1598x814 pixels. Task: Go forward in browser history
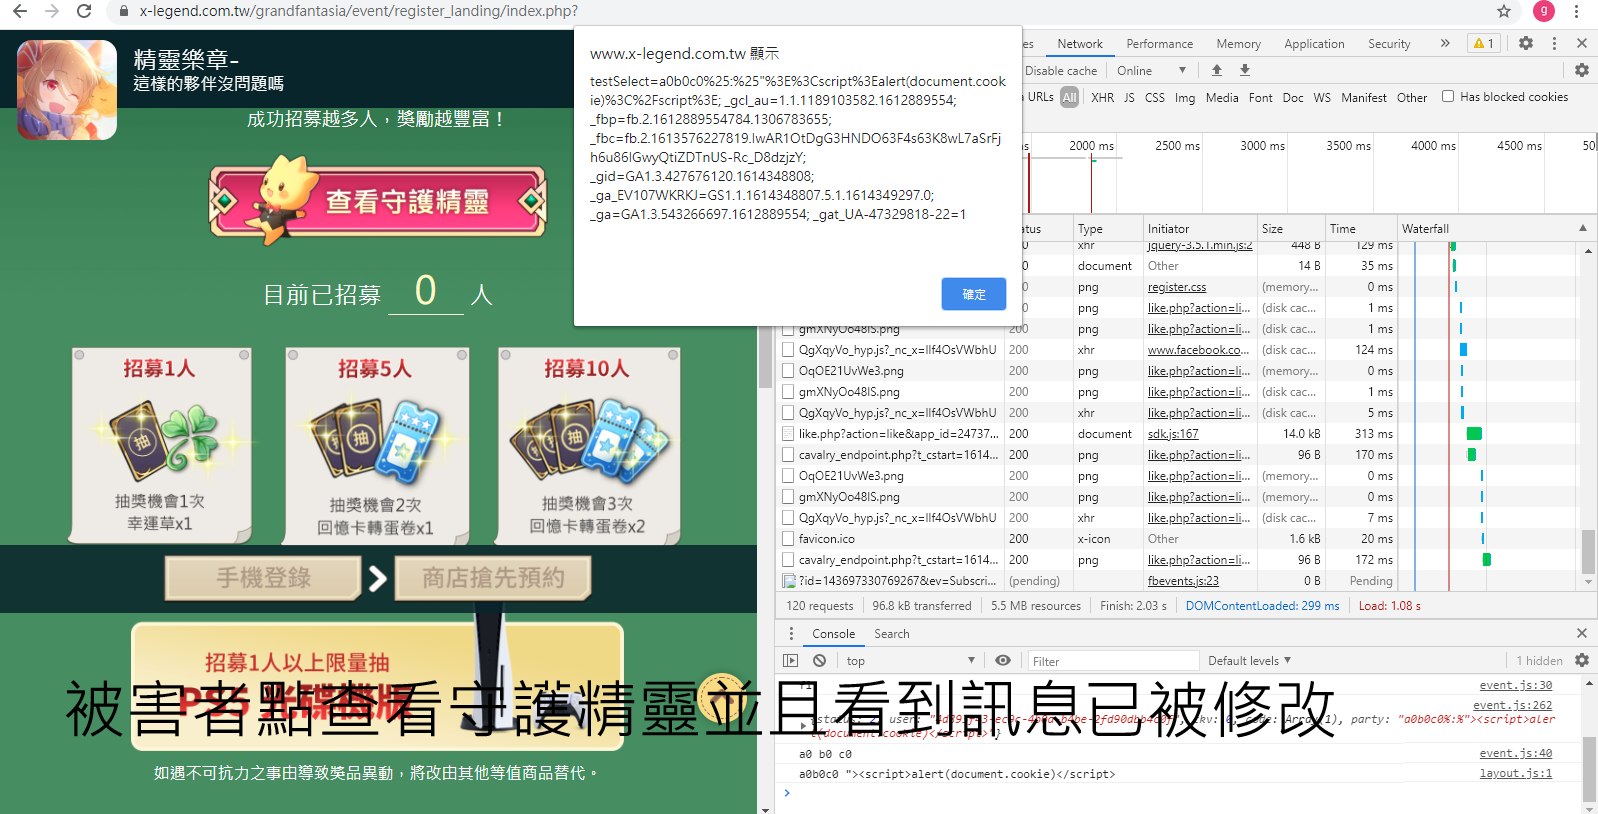point(52,11)
